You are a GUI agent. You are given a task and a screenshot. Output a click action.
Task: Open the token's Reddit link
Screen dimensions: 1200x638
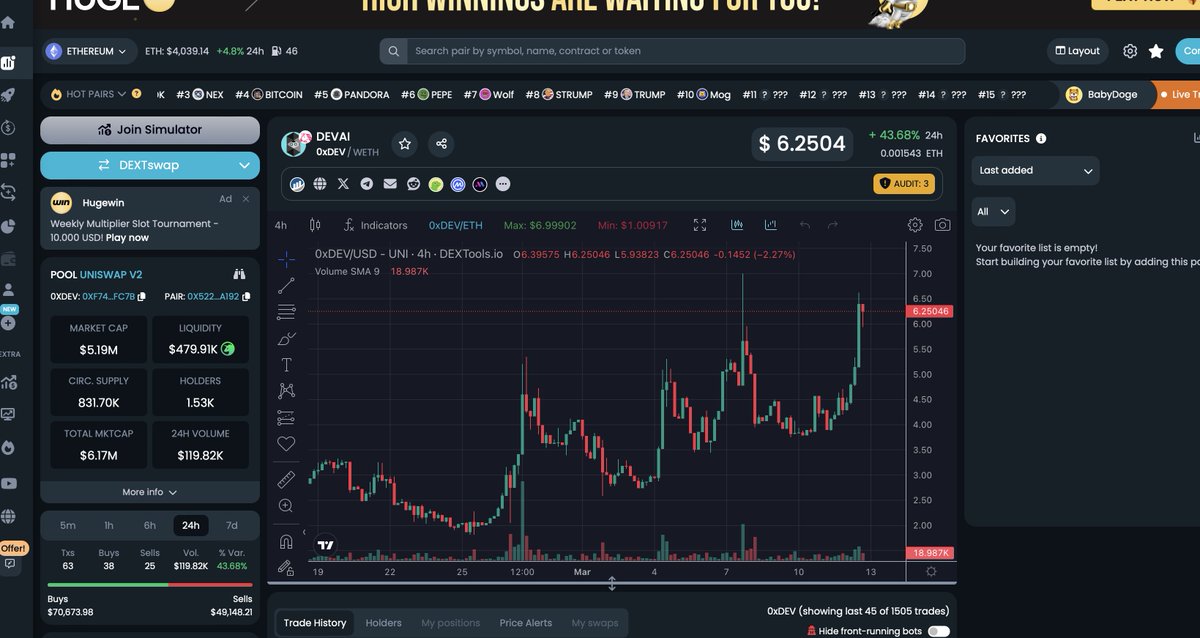point(413,184)
